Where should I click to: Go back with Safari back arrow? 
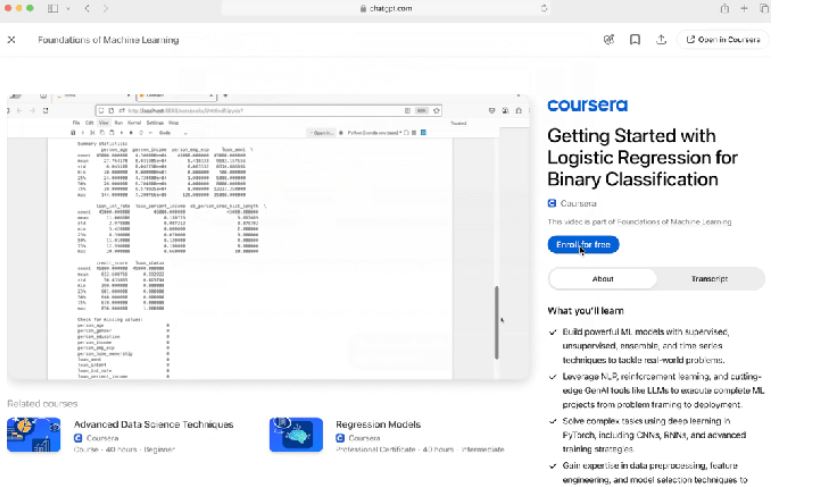click(87, 8)
